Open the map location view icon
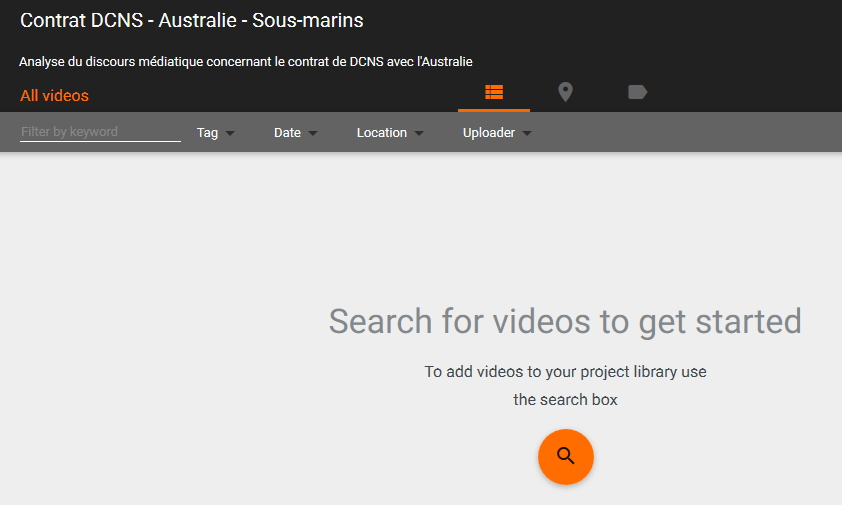The image size is (842, 505). coord(565,92)
